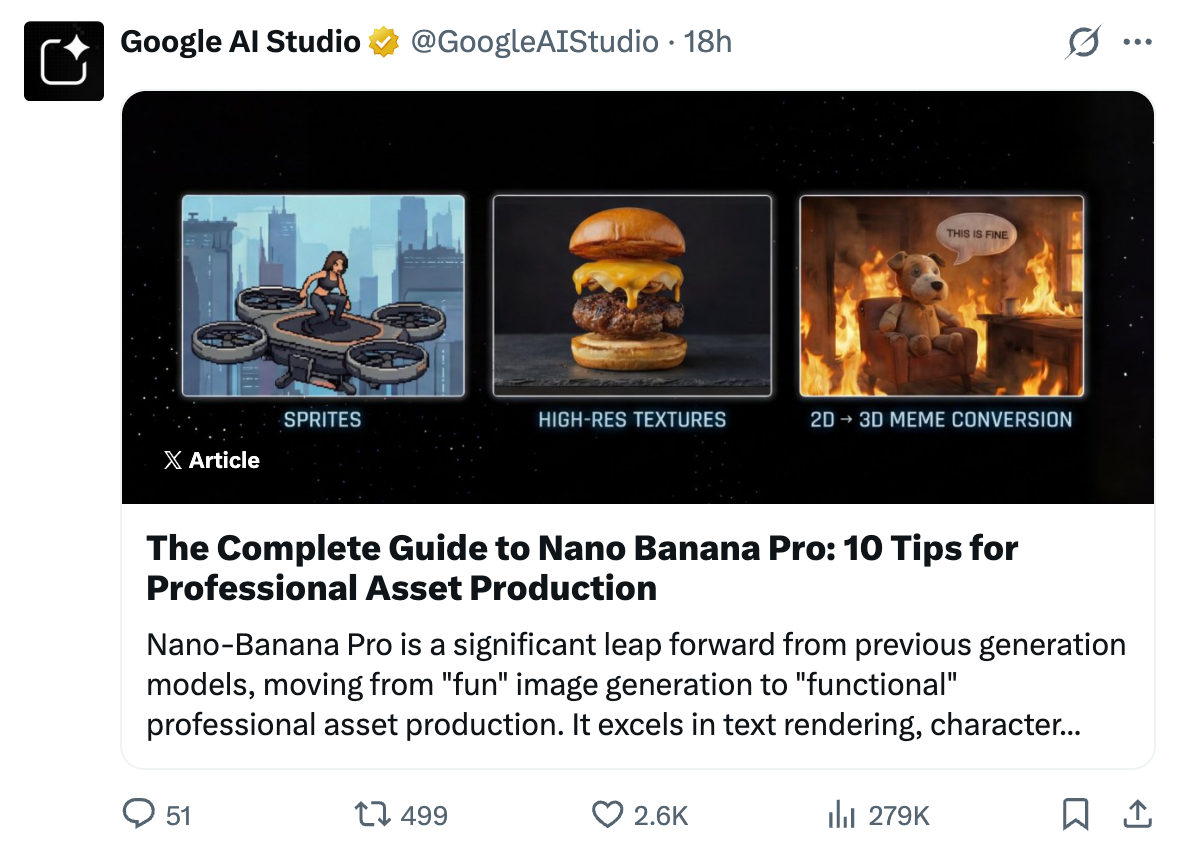Click the SPRITES example thumbnail
Viewport: 1188px width, 854px height.
323,293
